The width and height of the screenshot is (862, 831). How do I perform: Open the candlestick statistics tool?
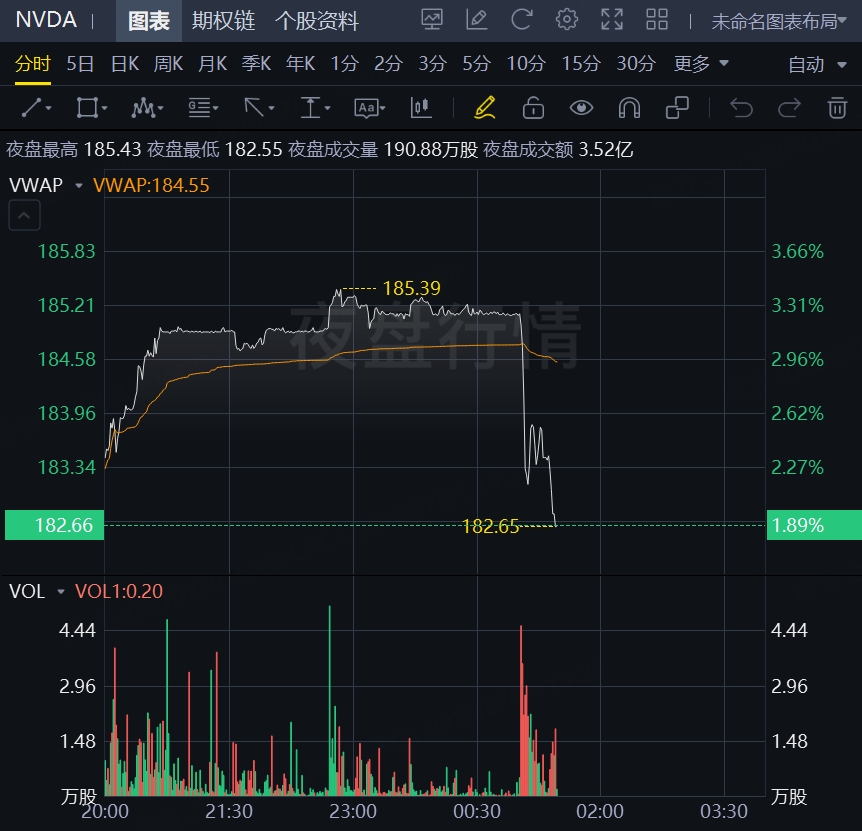(x=420, y=108)
